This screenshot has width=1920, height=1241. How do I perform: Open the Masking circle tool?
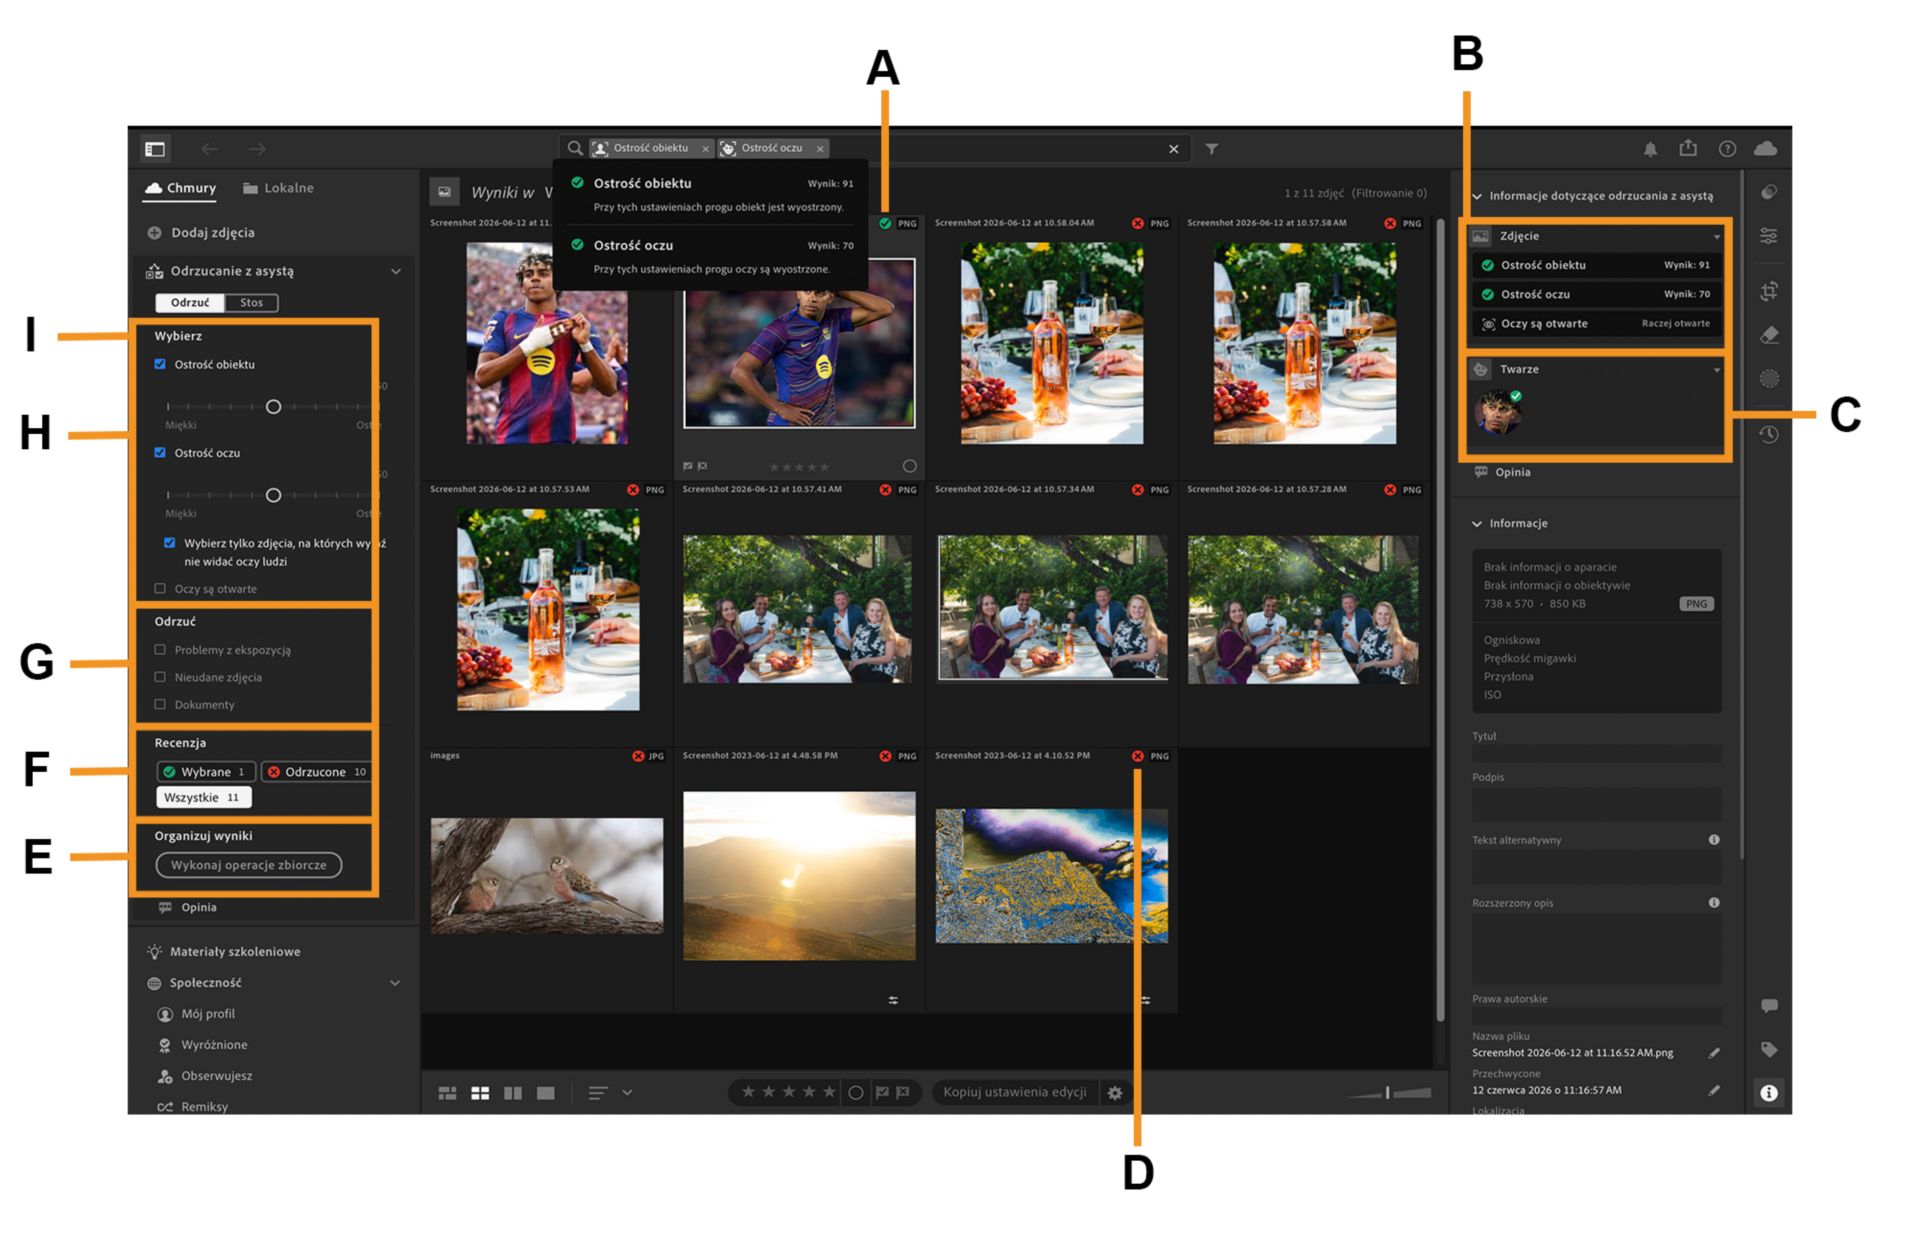[x=1769, y=379]
